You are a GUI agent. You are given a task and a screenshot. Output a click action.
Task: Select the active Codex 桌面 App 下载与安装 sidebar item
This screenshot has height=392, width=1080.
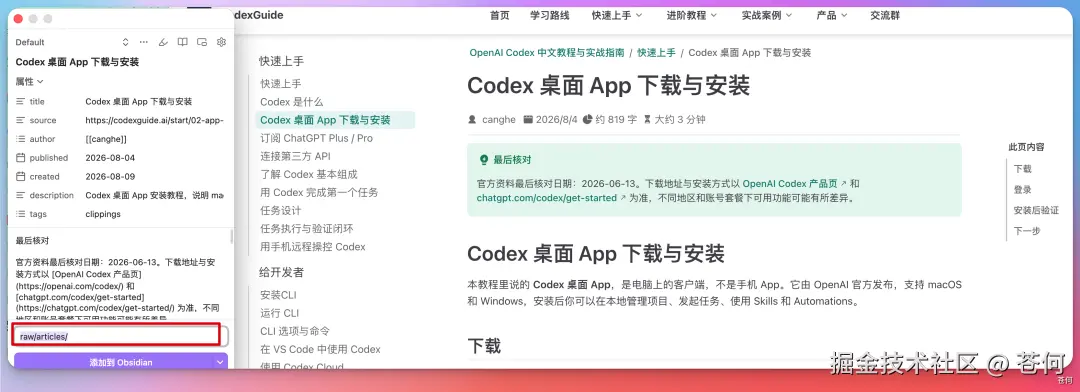pyautogui.click(x=335, y=120)
